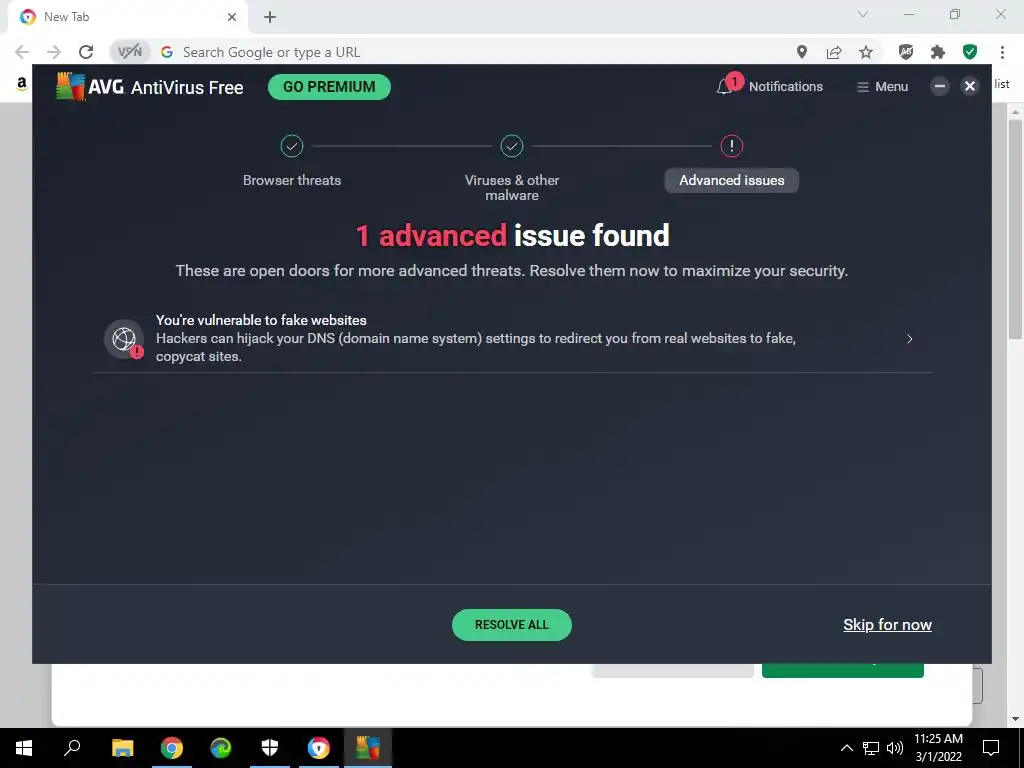This screenshot has width=1024, height=768.
Task: Click the RESOLVE ALL button
Action: click(511, 625)
